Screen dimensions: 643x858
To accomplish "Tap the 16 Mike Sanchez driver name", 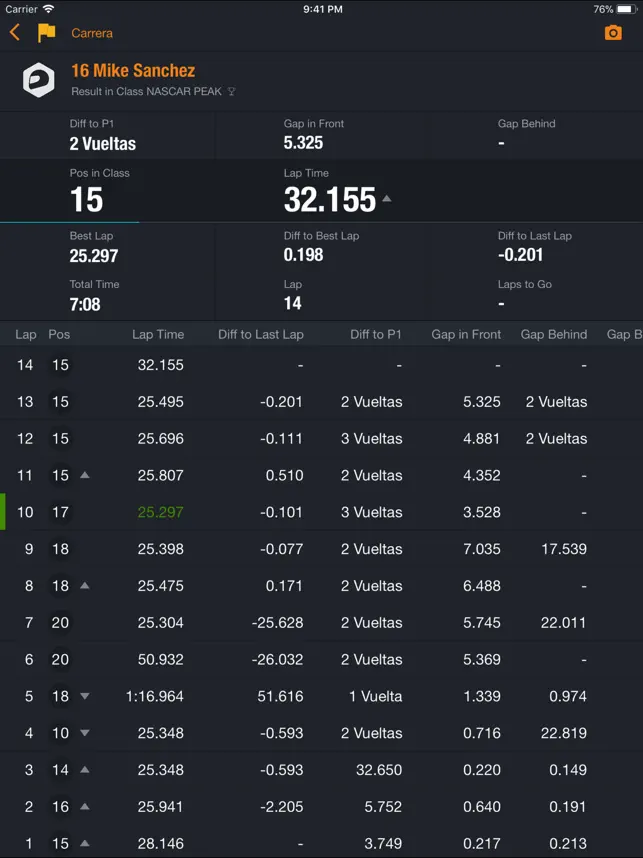I will point(133,71).
